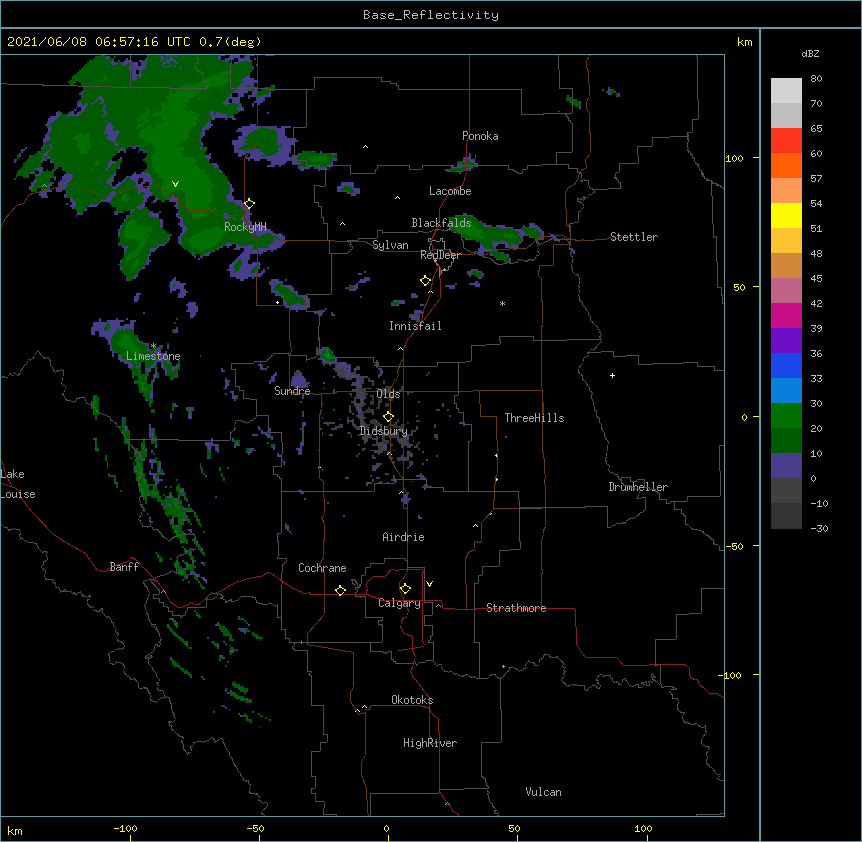
Task: Select the yellow diamond marker below RedDeer
Action: [x=426, y=281]
